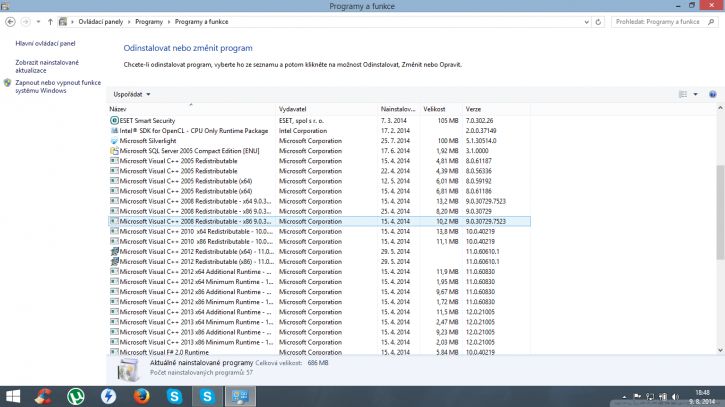Expand address bar history dropdown
The width and height of the screenshot is (725, 407).
[x=586, y=22]
